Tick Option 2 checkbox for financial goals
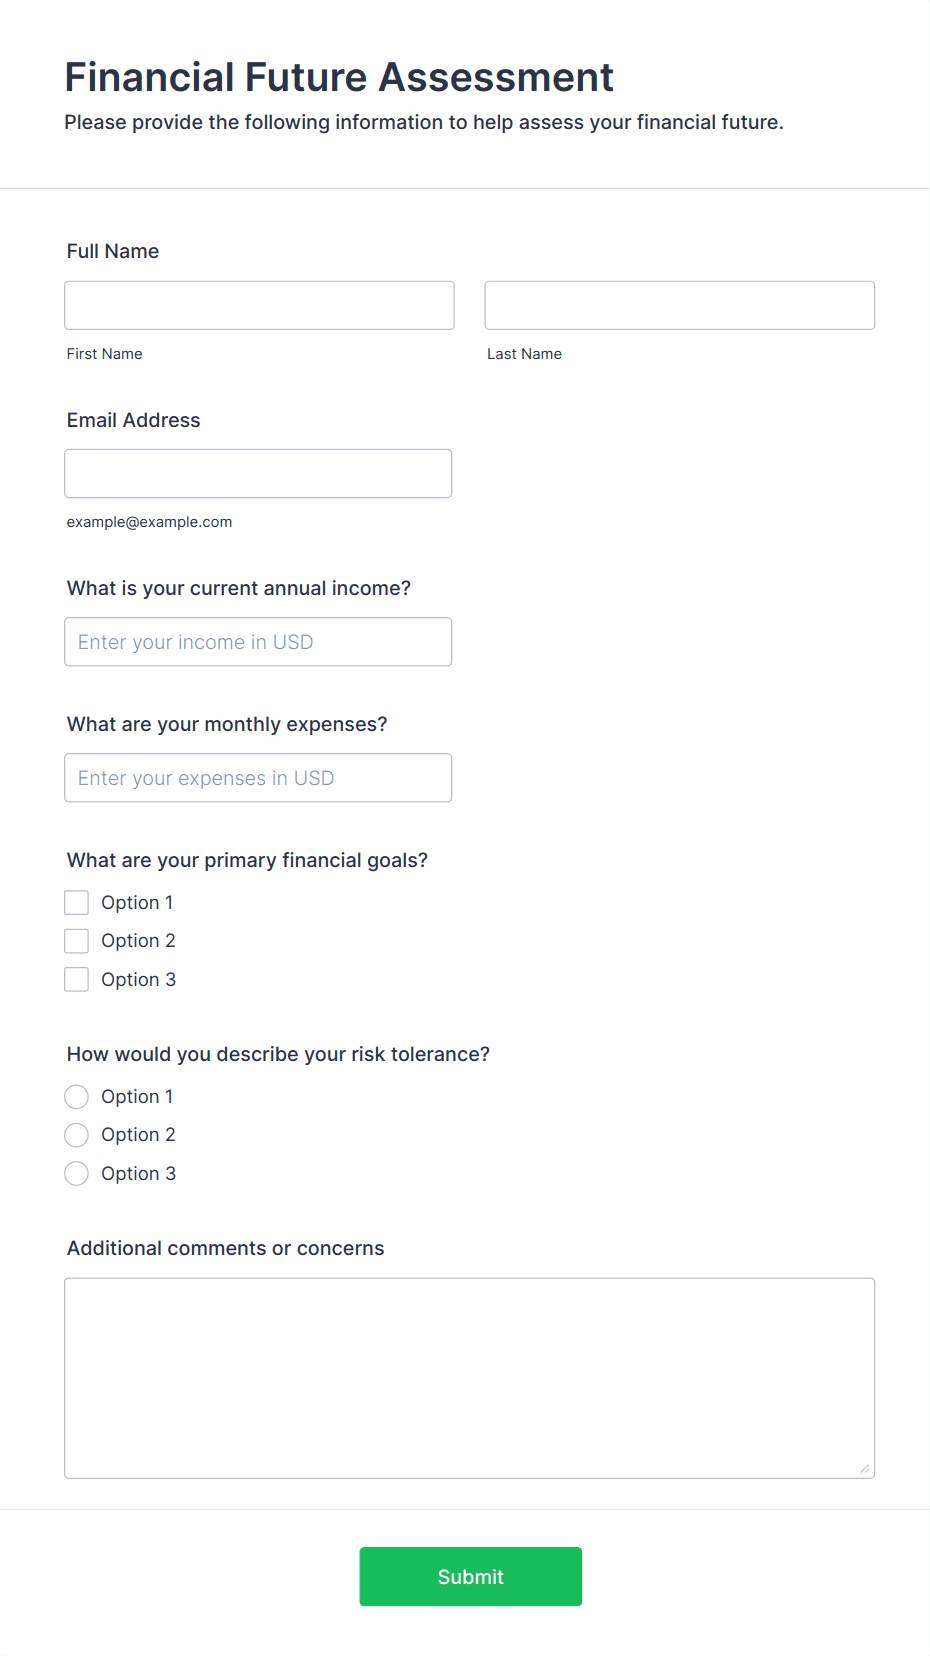This screenshot has width=930, height=1656. click(77, 941)
